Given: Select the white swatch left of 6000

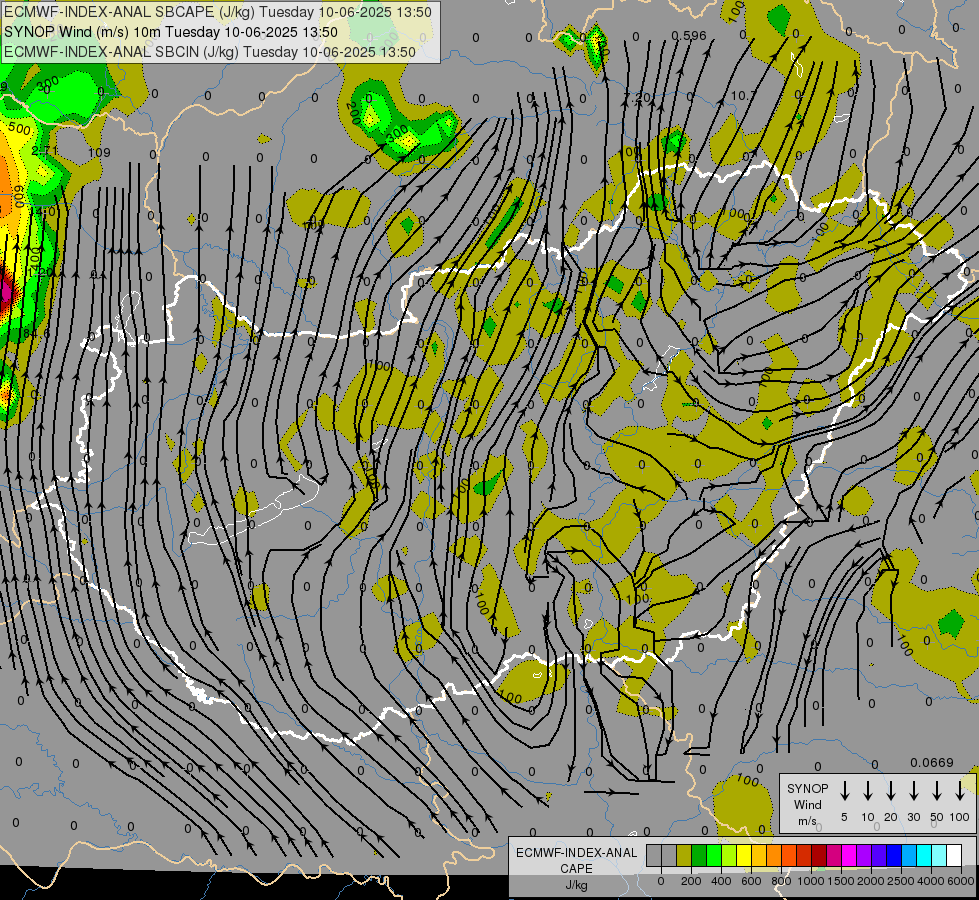Looking at the screenshot, I should coord(954,855).
